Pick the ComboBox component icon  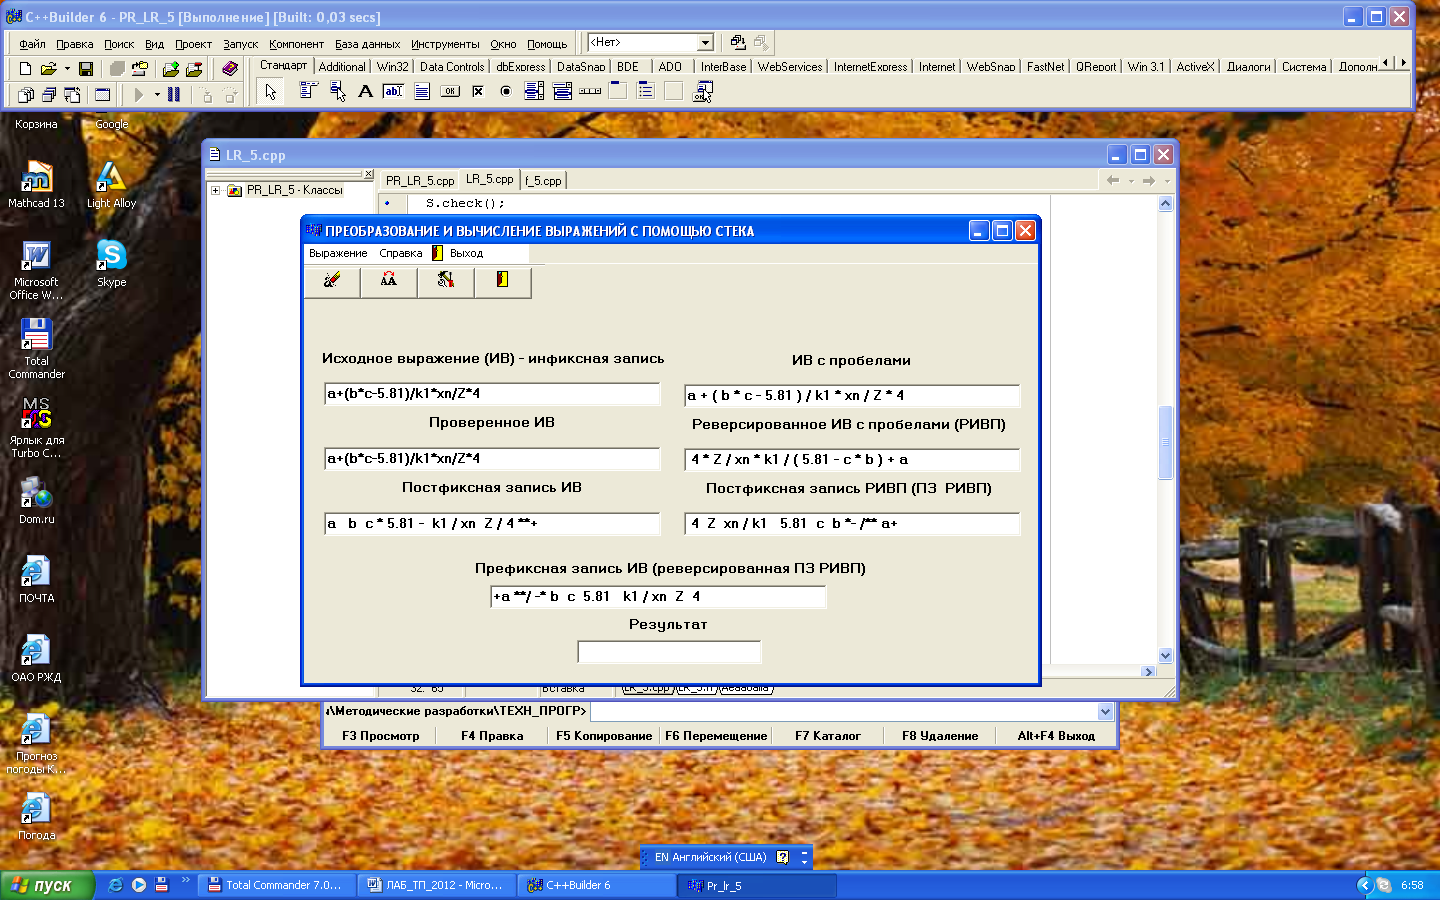[562, 91]
